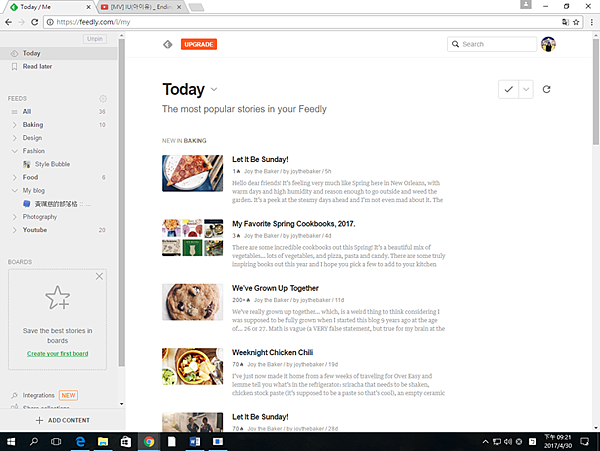Open the chicken chili thumbnail

pos(192,366)
